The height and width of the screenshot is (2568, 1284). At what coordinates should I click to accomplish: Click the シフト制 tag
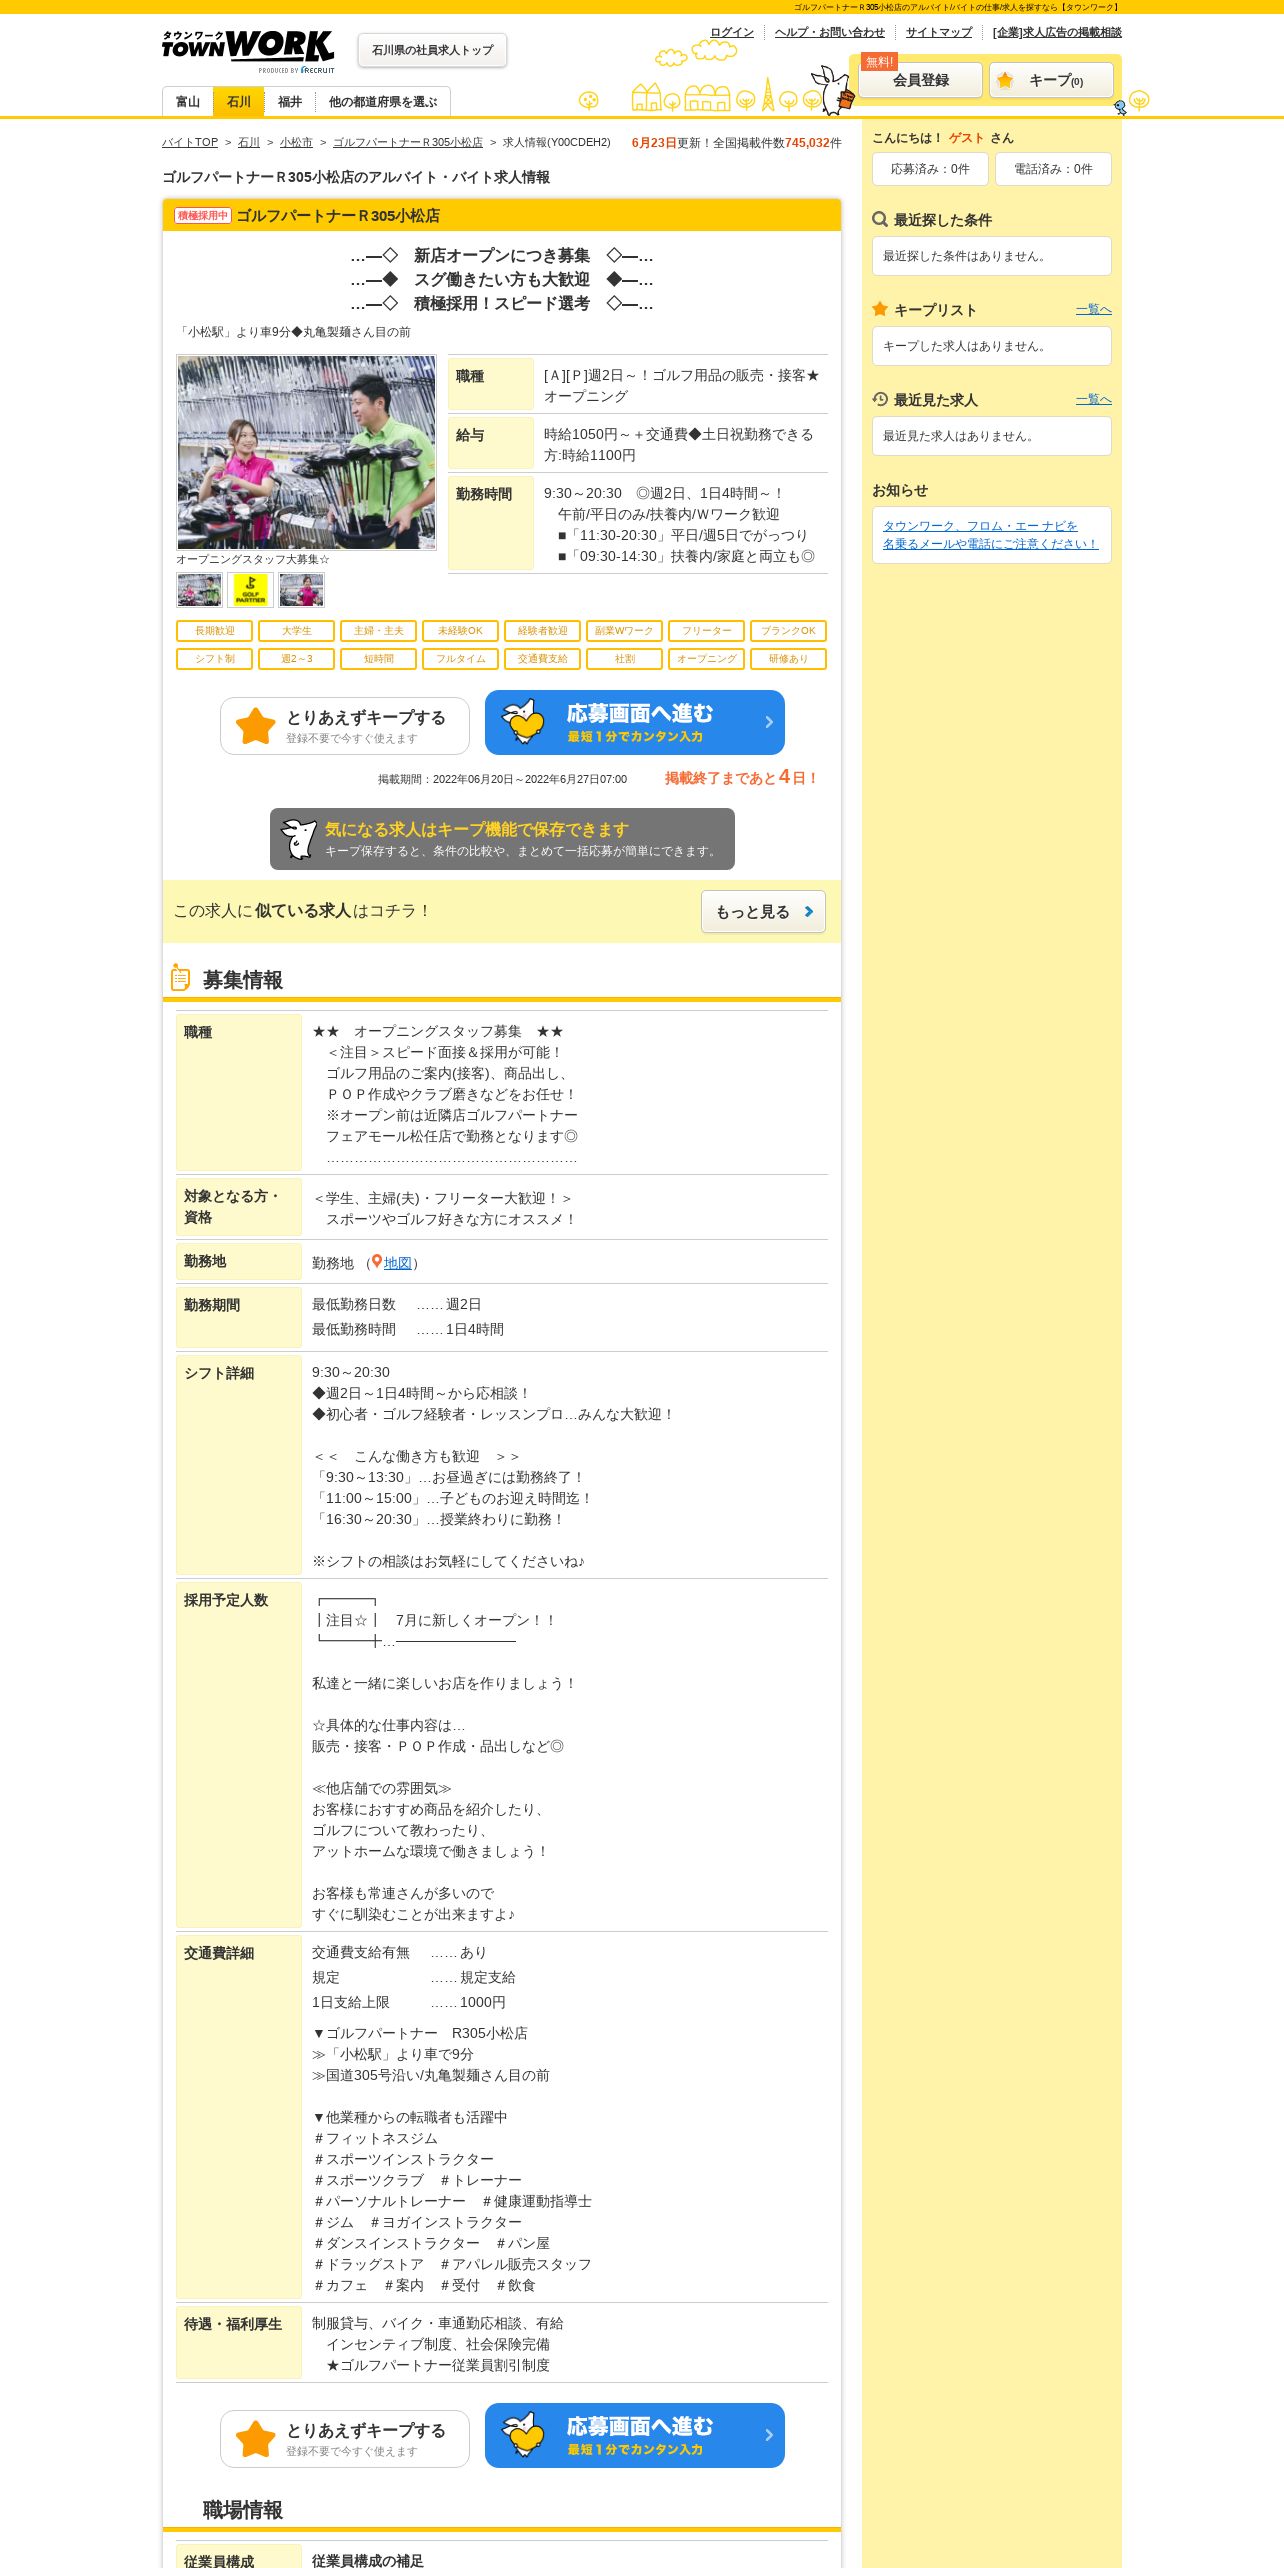click(215, 659)
